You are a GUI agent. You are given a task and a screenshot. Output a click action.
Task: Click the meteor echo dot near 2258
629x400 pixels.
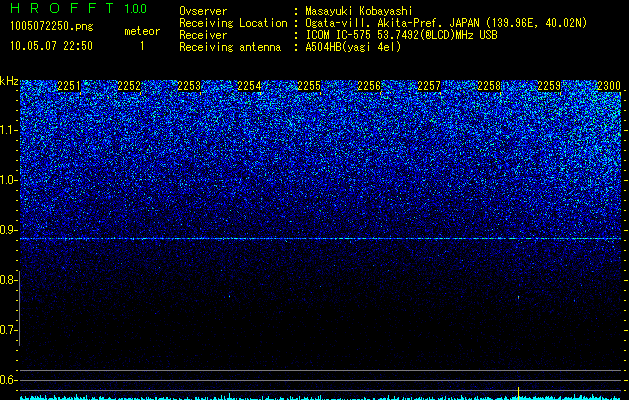519,297
